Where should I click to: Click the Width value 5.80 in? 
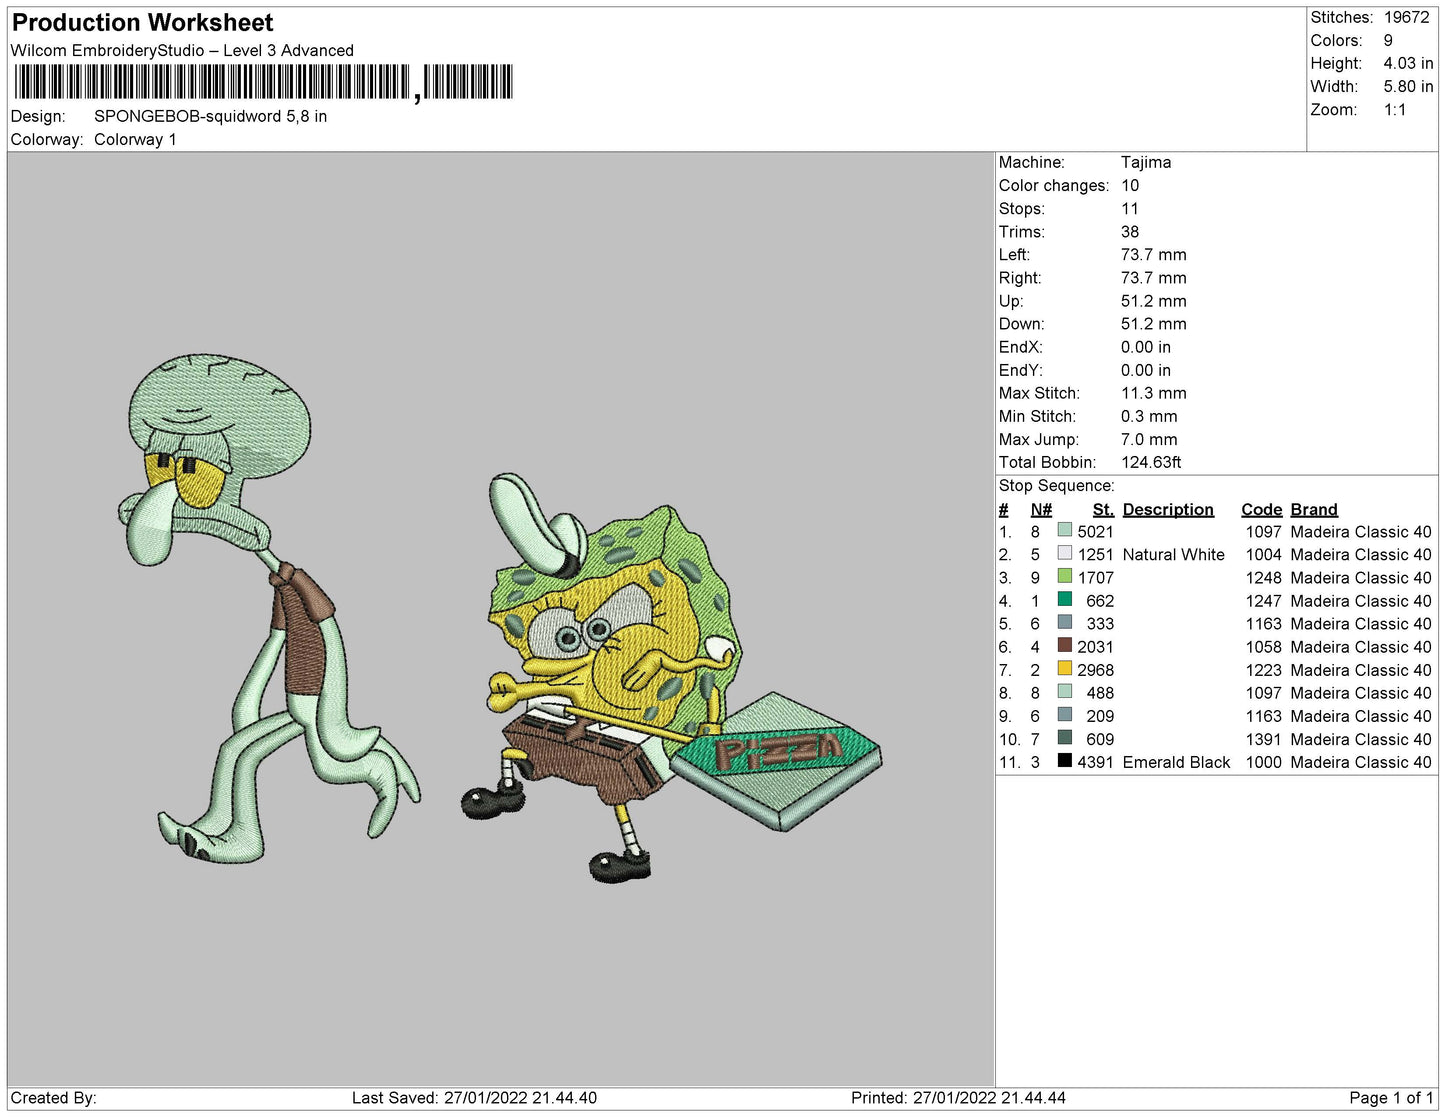click(x=1408, y=86)
